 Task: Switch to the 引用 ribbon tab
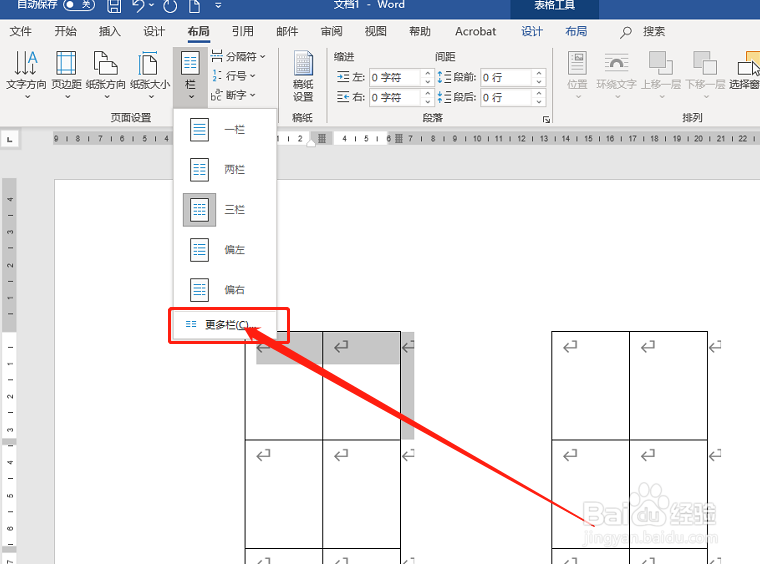(243, 31)
